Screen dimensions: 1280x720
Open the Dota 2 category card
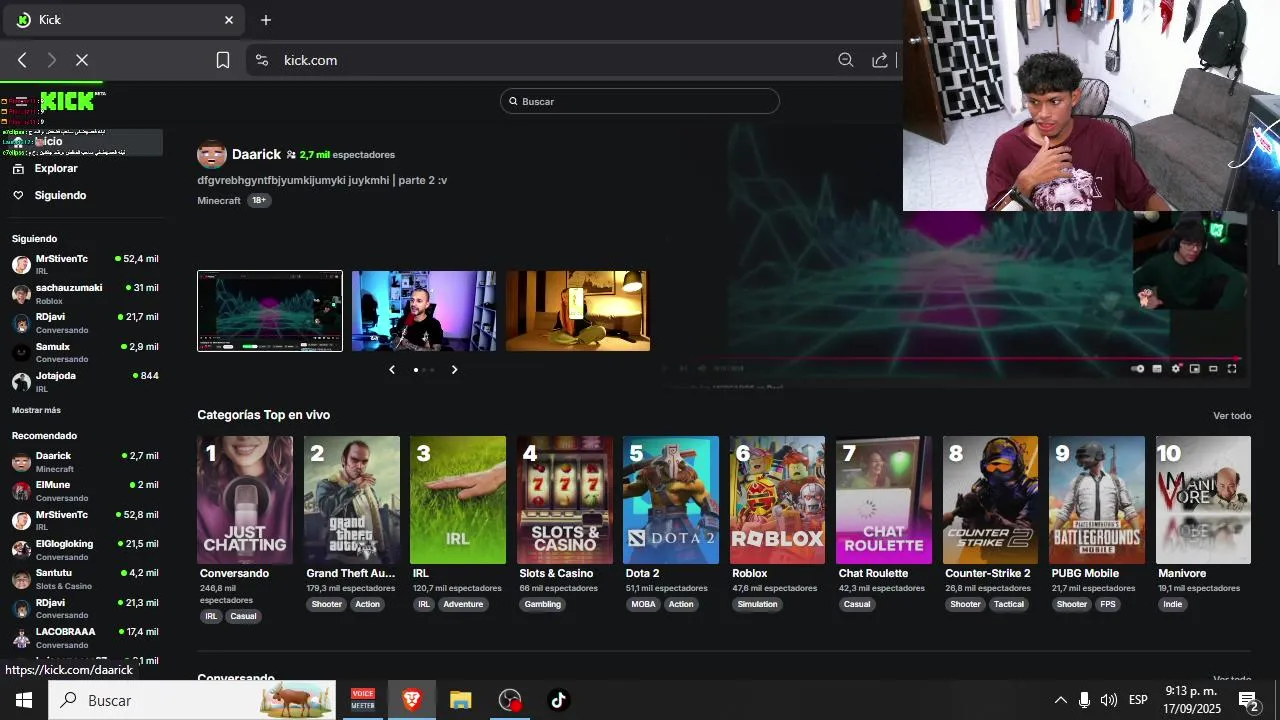pyautogui.click(x=671, y=500)
